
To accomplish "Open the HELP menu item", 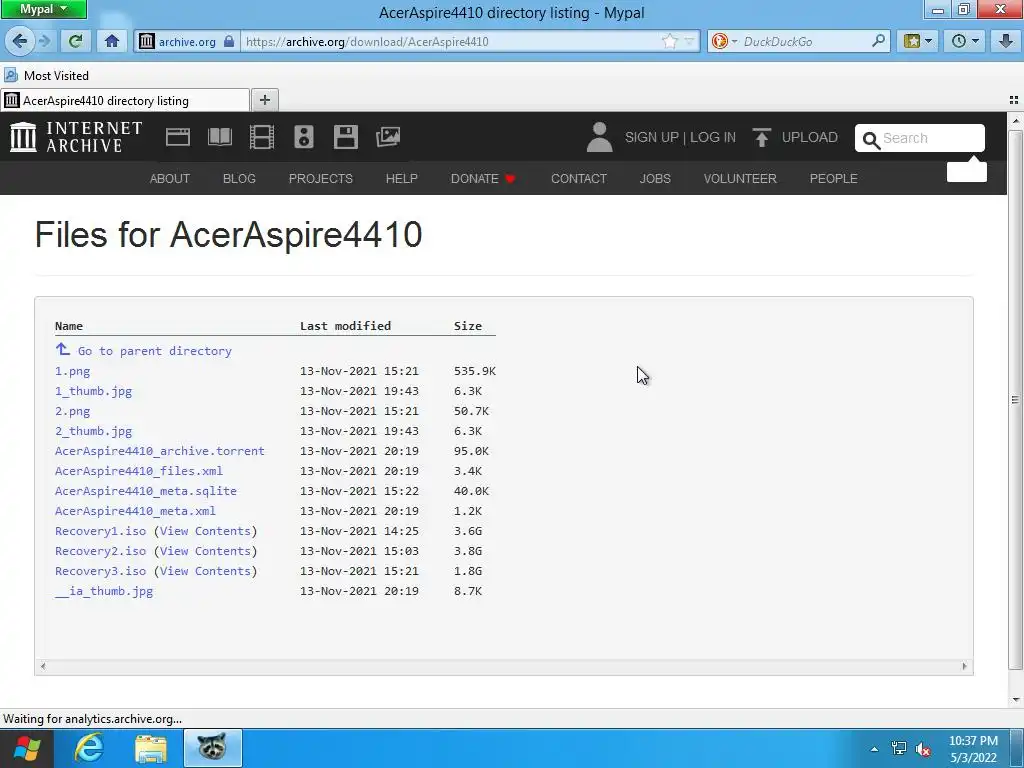I will pos(402,178).
